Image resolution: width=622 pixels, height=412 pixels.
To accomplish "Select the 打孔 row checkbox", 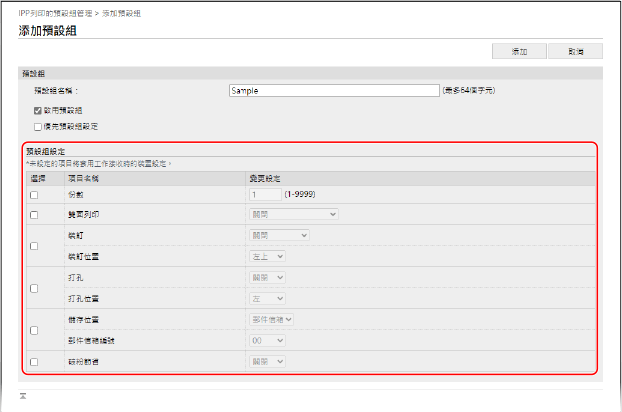I will click(x=33, y=288).
